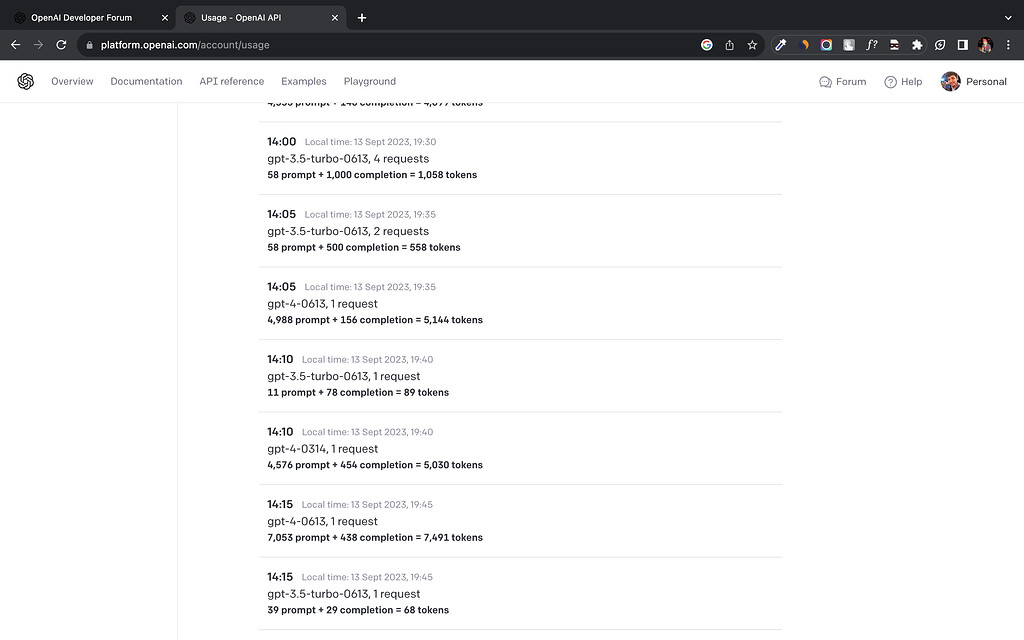This screenshot has width=1024, height=640.
Task: Click the OpenAI logo in the navigation bar
Action: 25,81
